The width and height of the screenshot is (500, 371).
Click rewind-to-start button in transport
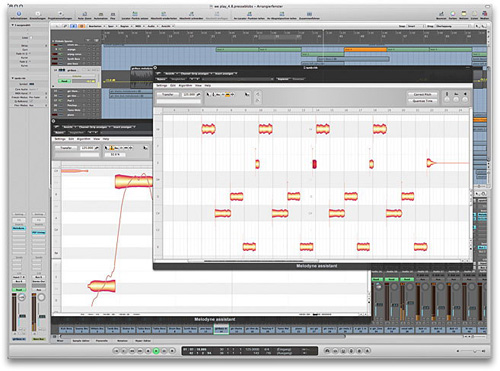pyautogui.click(x=116, y=351)
